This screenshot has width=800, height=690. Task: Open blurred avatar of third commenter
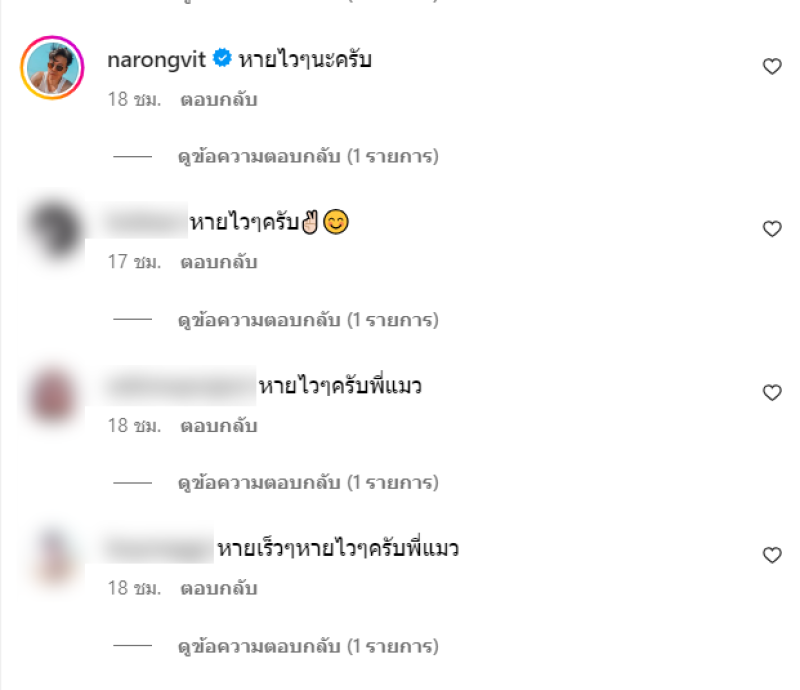pyautogui.click(x=52, y=394)
